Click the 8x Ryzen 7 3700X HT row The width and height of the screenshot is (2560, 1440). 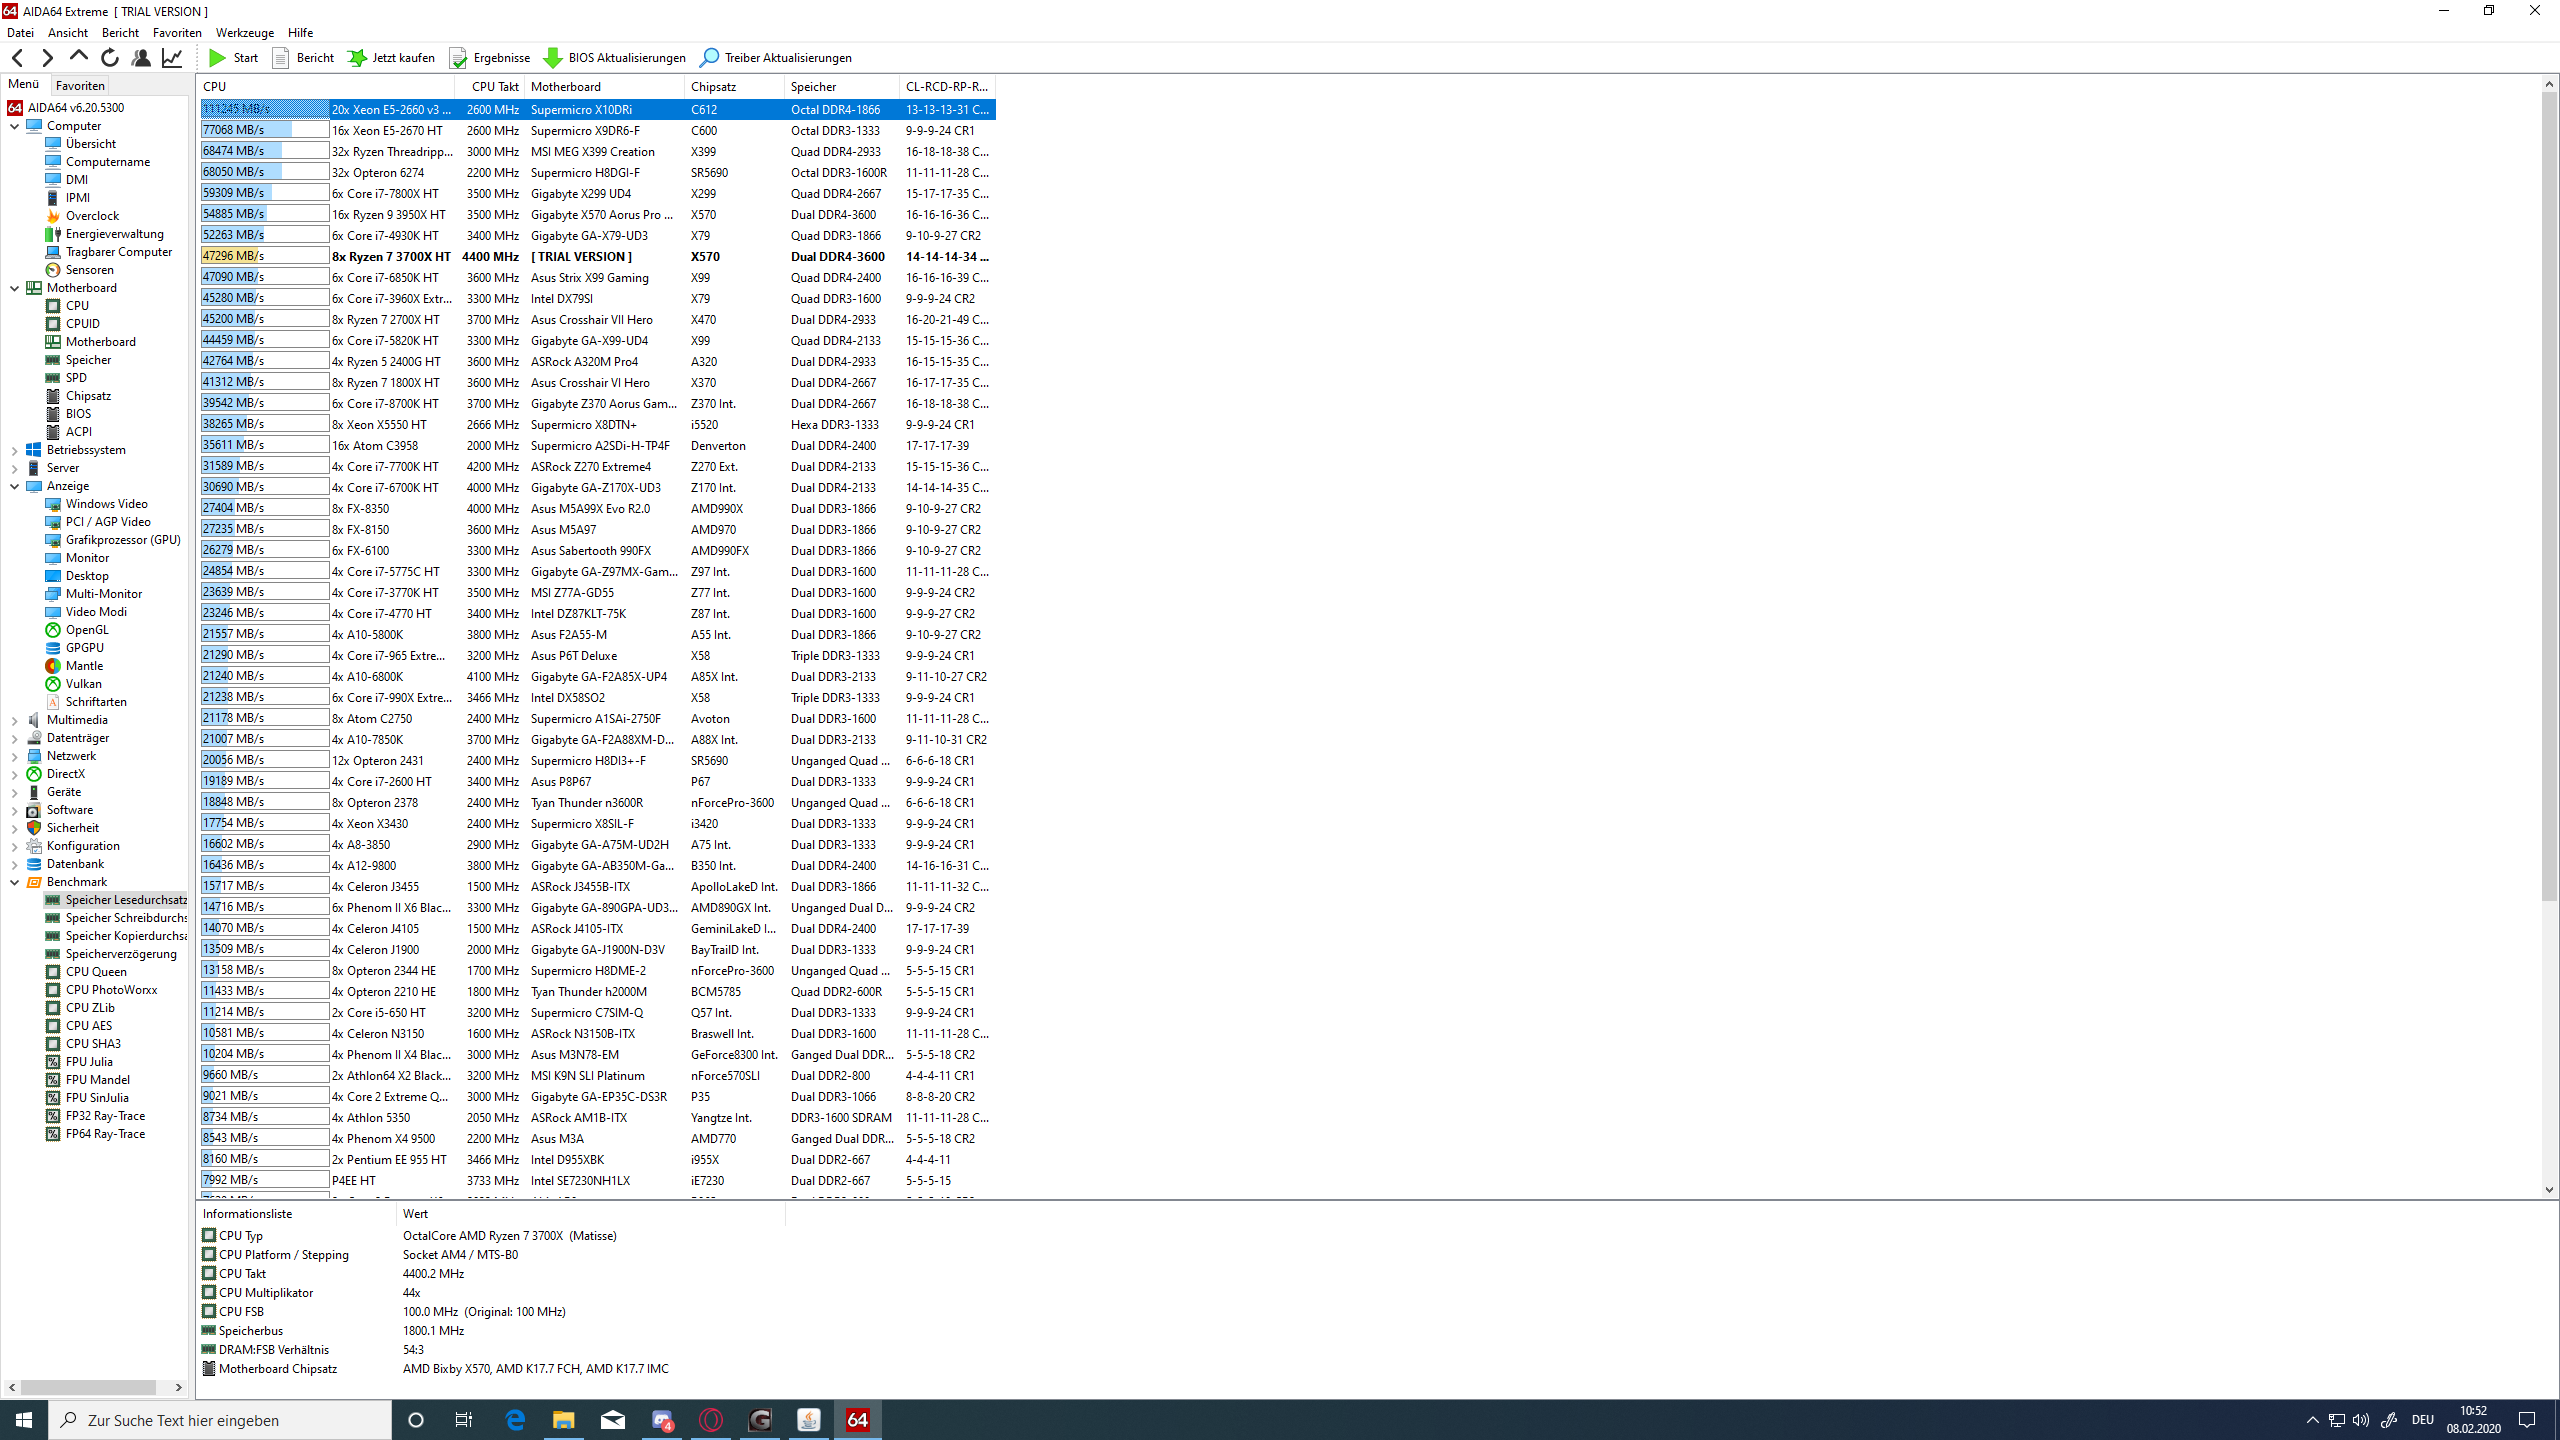tap(597, 257)
